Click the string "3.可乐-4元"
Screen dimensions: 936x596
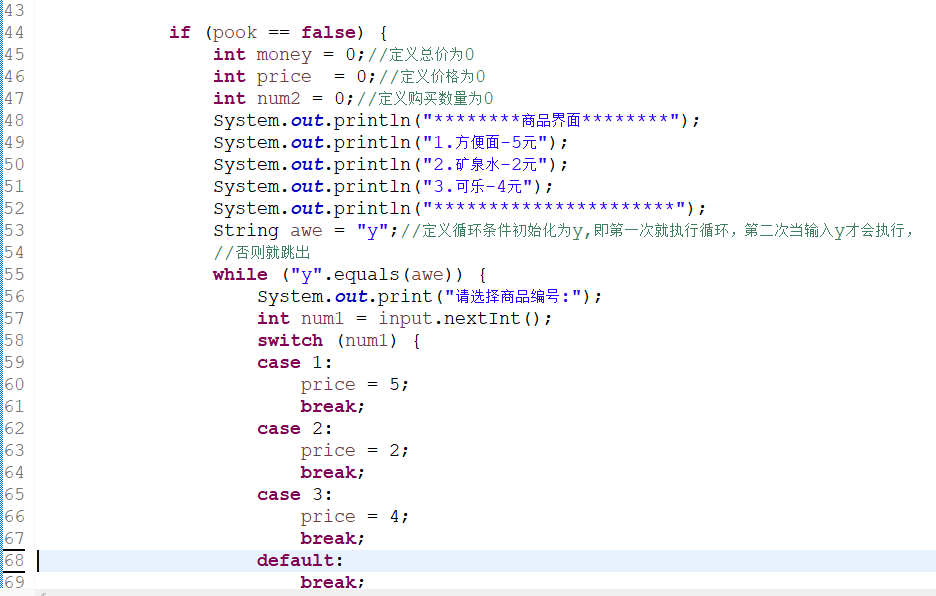[478, 187]
